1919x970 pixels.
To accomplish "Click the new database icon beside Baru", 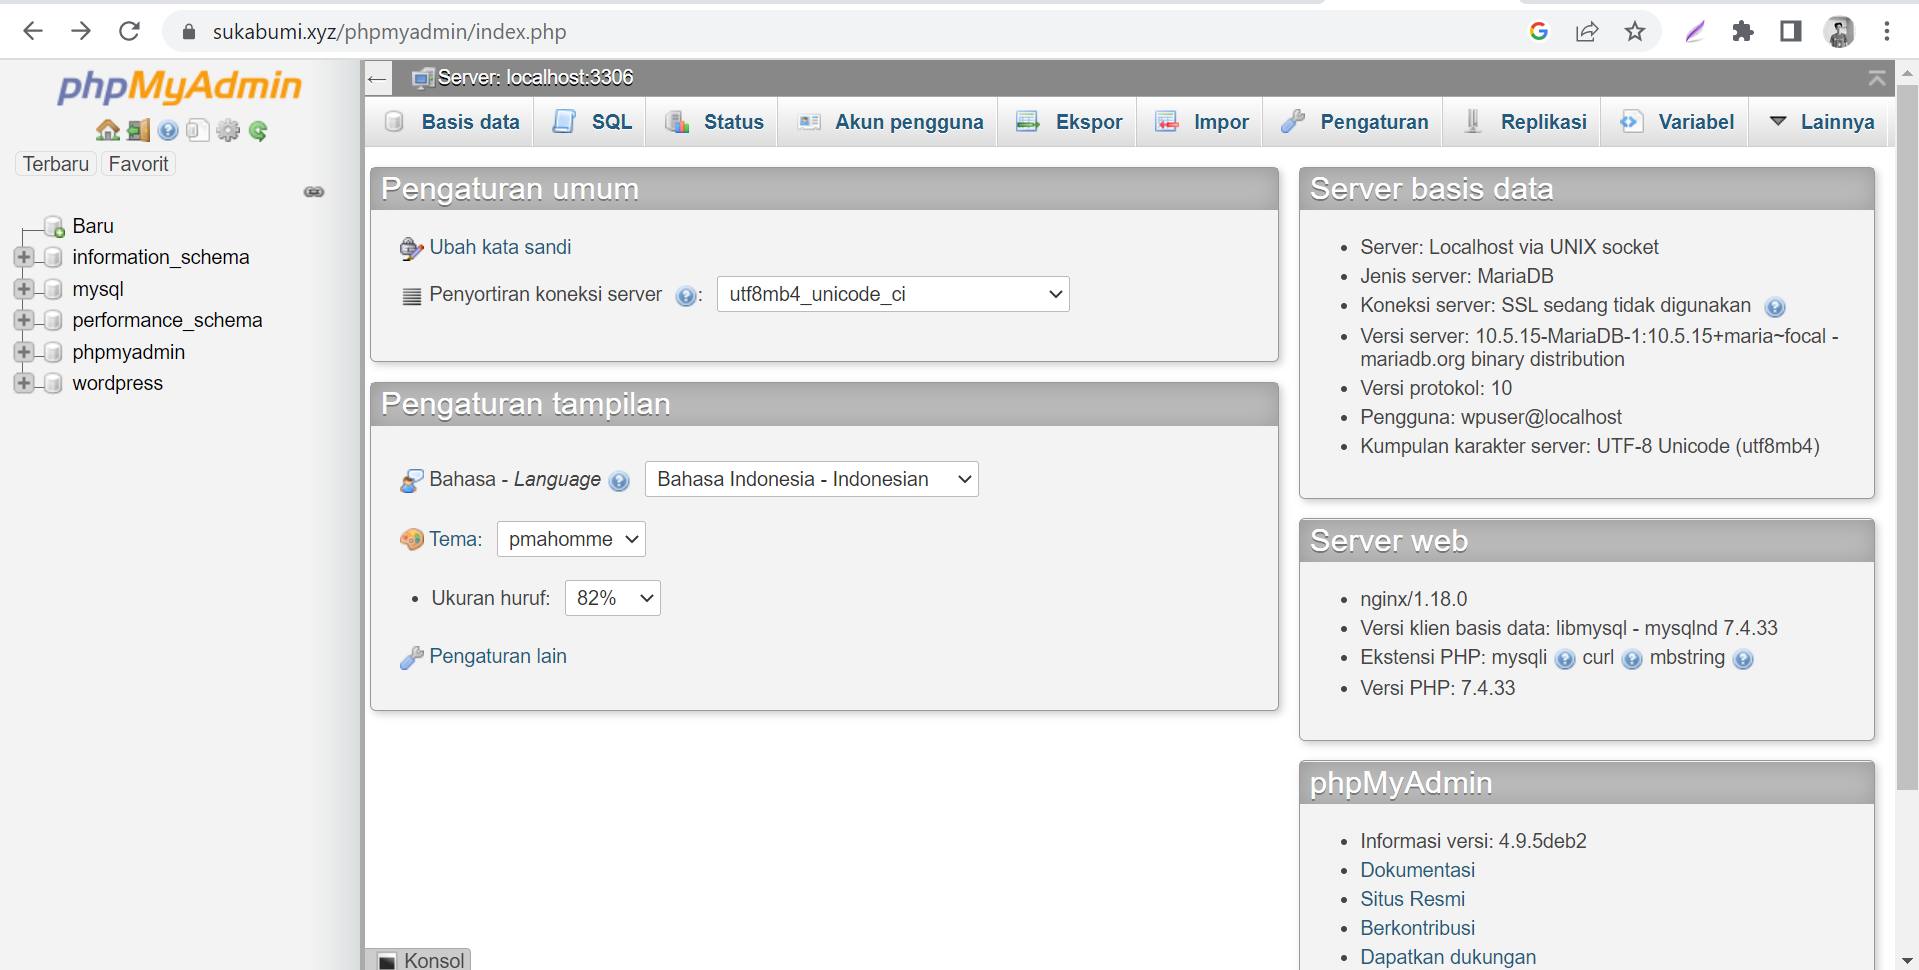I will pyautogui.click(x=54, y=227).
